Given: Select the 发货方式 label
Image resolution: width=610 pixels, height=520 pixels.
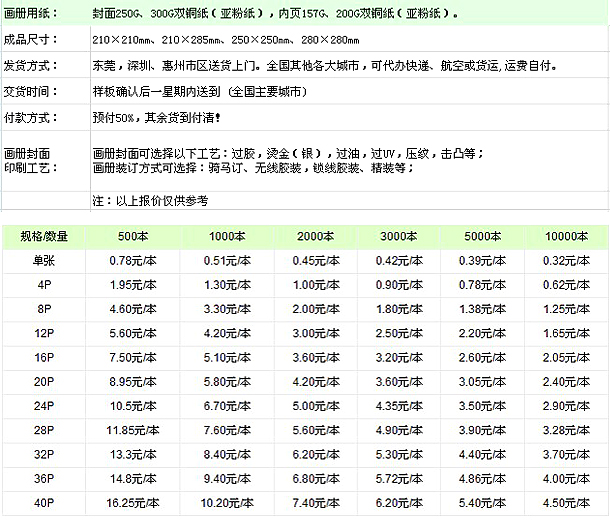Looking at the screenshot, I should 31,67.
